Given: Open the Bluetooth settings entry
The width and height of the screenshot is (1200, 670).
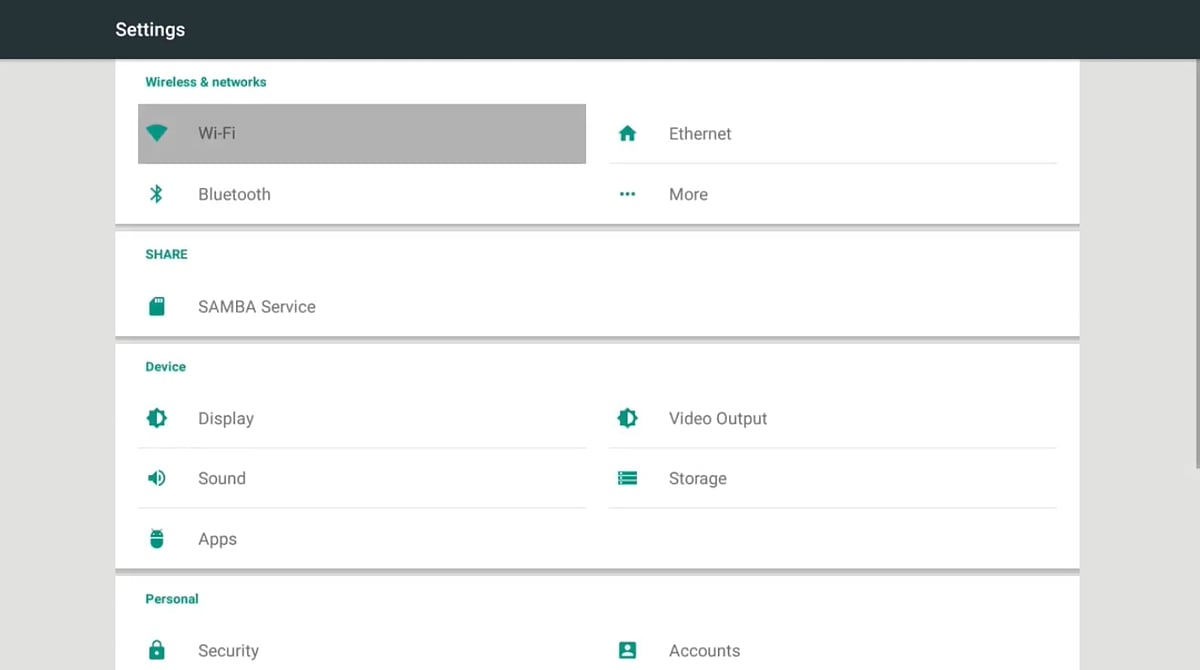Looking at the screenshot, I should tap(234, 194).
